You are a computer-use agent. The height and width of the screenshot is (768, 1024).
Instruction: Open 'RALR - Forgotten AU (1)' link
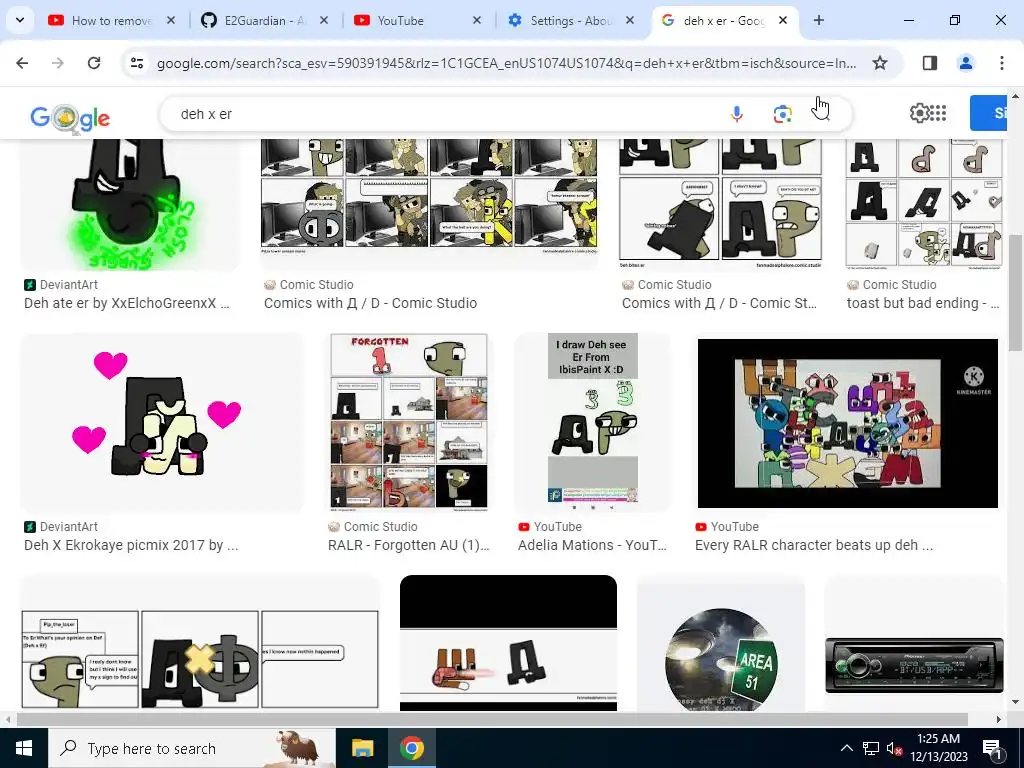pyautogui.click(x=409, y=545)
